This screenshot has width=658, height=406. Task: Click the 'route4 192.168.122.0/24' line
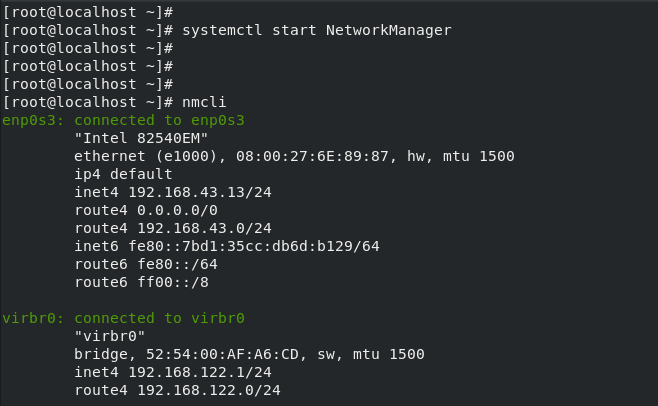click(176, 390)
